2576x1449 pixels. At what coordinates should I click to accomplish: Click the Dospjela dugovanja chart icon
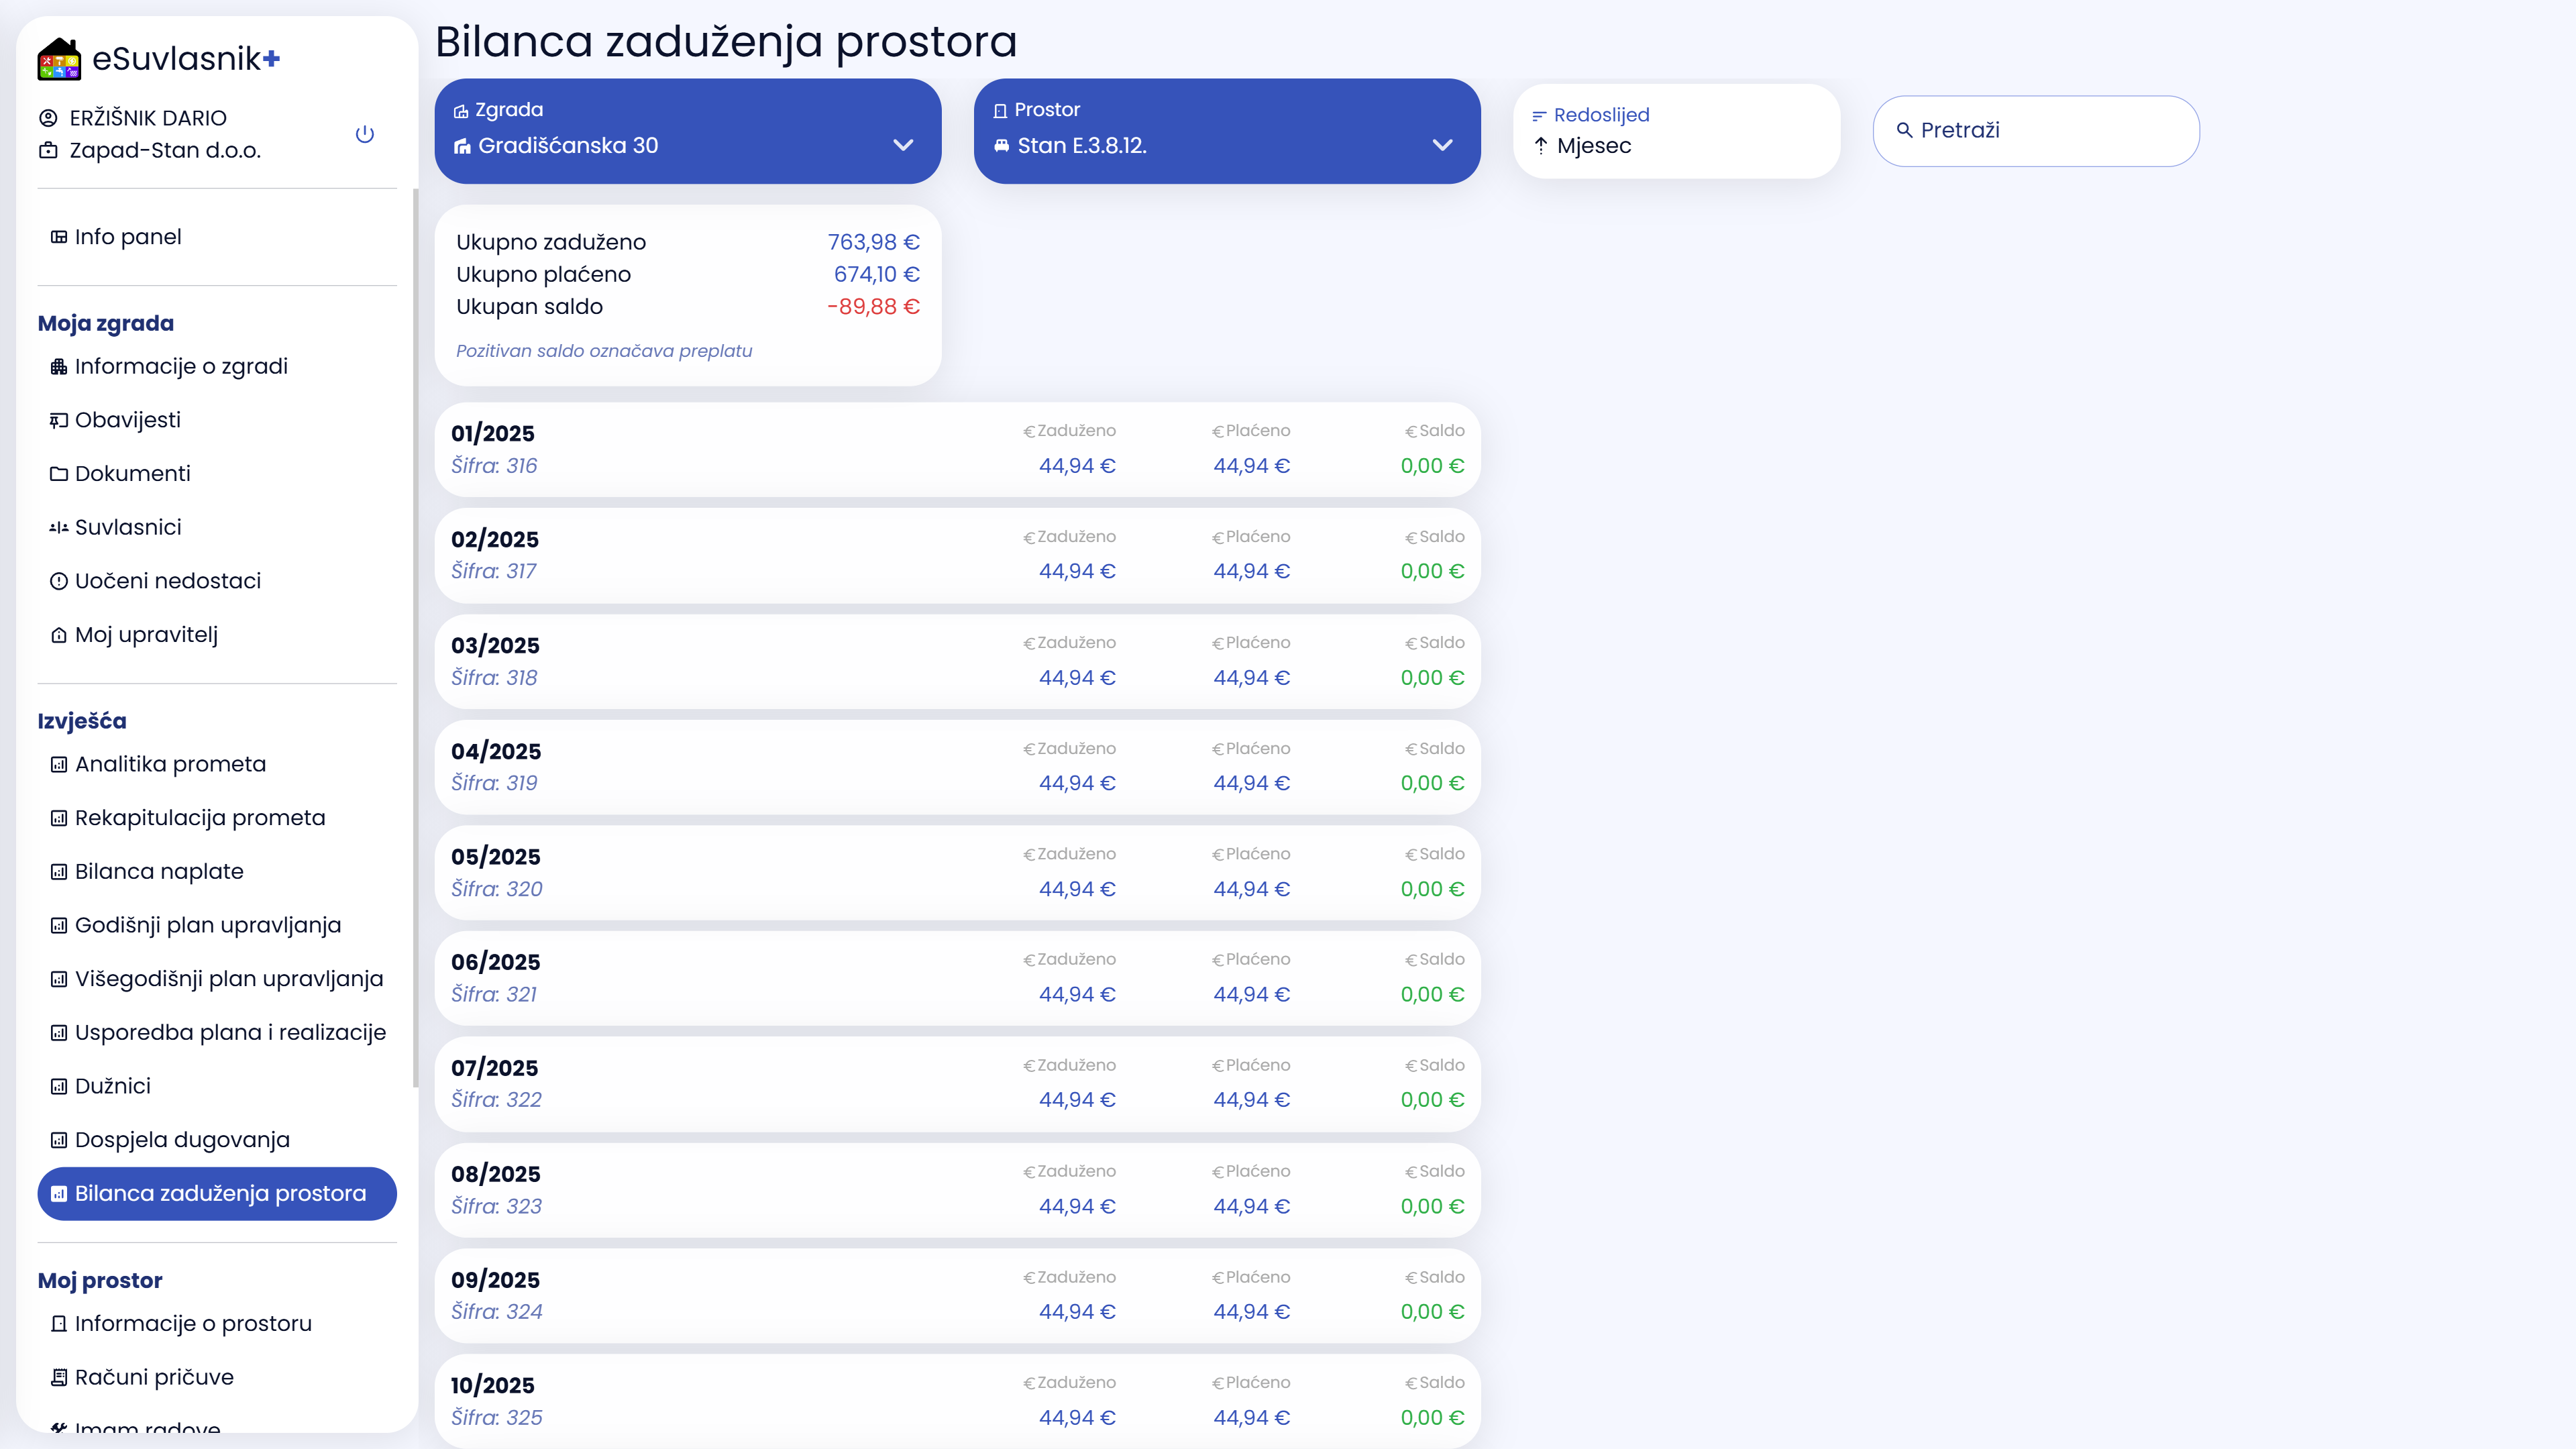pyautogui.click(x=59, y=1140)
